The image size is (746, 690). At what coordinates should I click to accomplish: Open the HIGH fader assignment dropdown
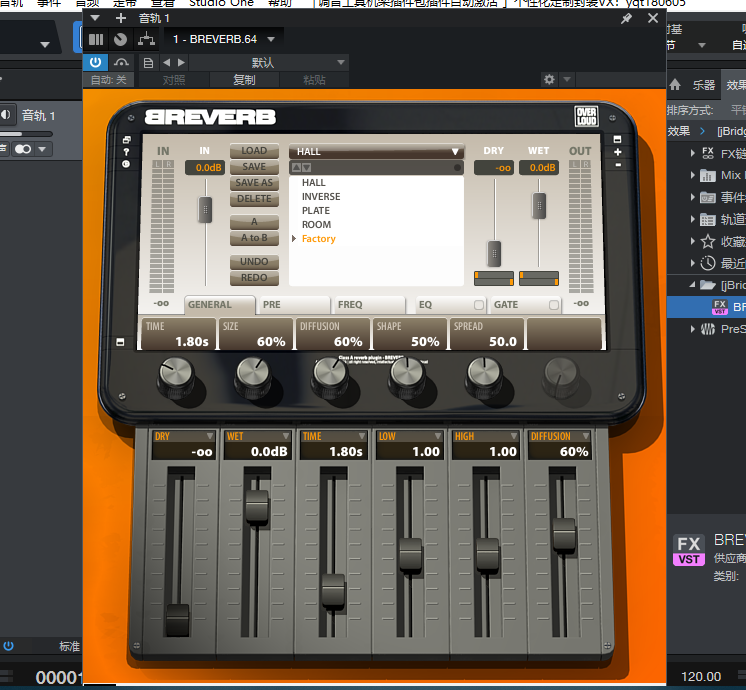(x=514, y=436)
